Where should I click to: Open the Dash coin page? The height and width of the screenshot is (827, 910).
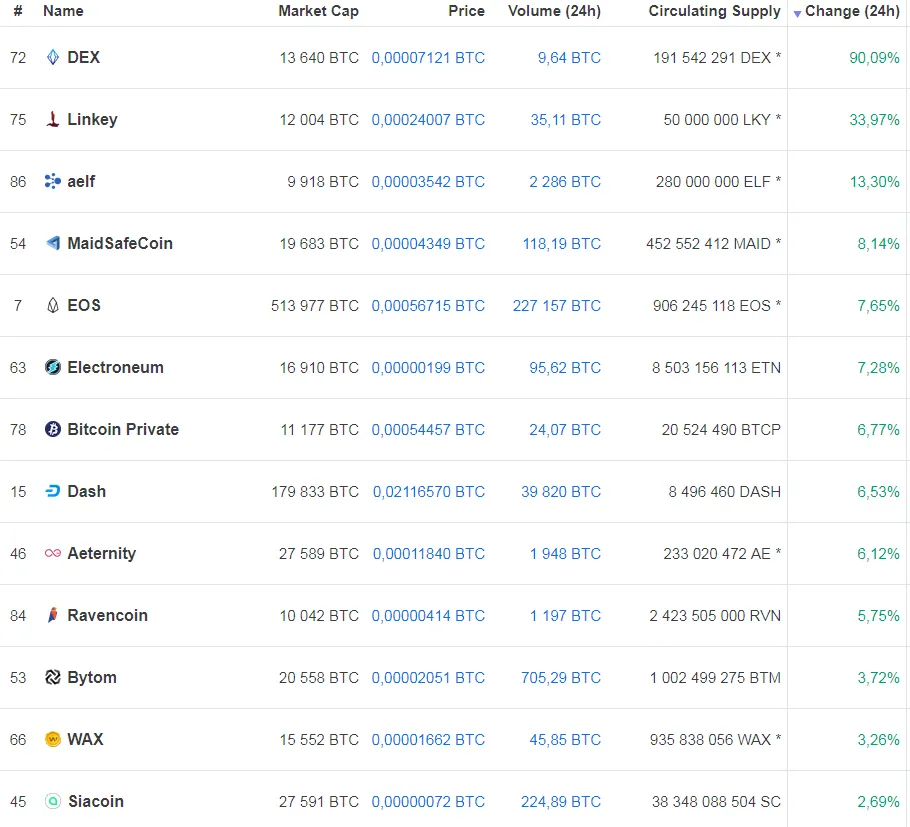(x=86, y=492)
